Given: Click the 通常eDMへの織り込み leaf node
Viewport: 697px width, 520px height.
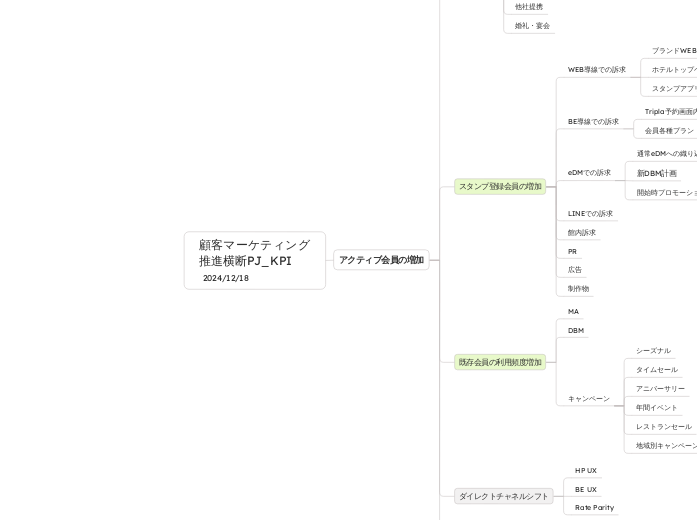Looking at the screenshot, I should click(x=667, y=154).
